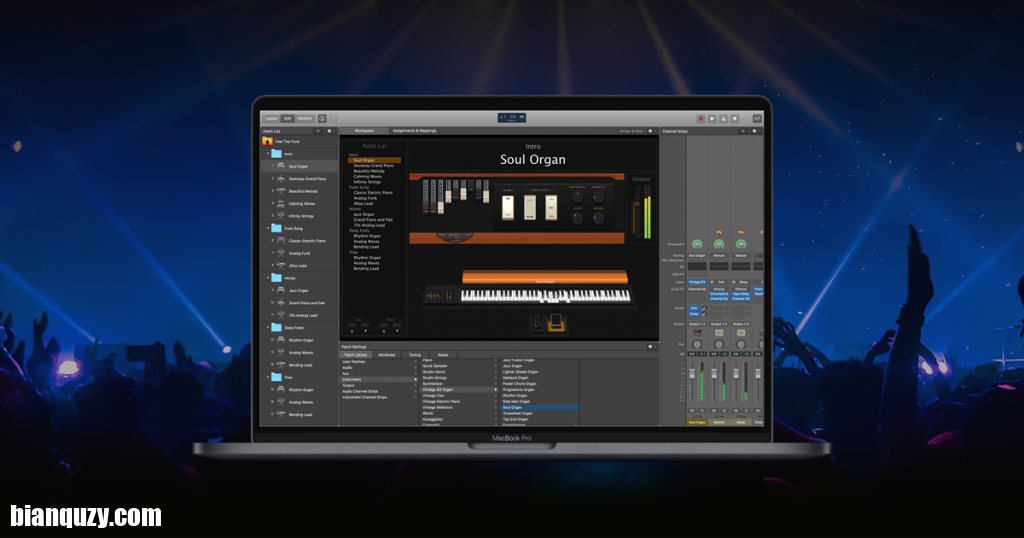Image resolution: width=1024 pixels, height=538 pixels.
Task: Select Instrument category in Patch Library
Action: 379,379
